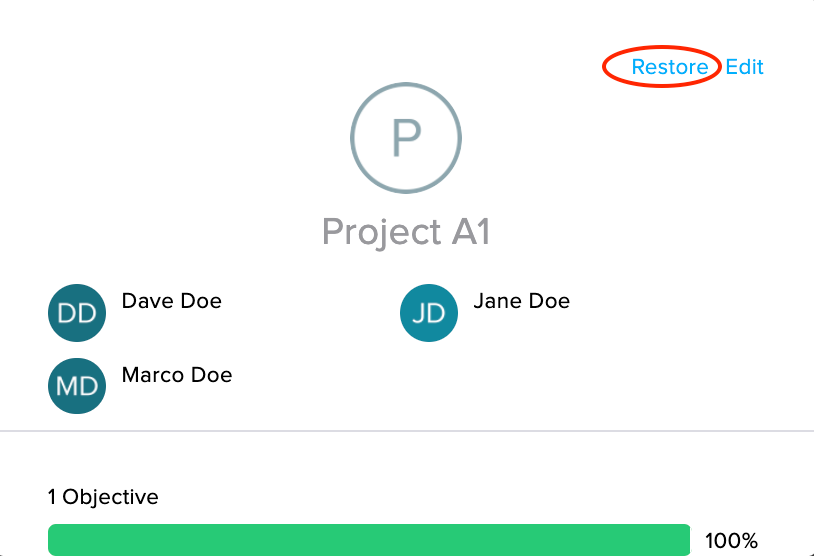This screenshot has height=556, width=814.
Task: Select the Project A1 title
Action: tap(406, 232)
